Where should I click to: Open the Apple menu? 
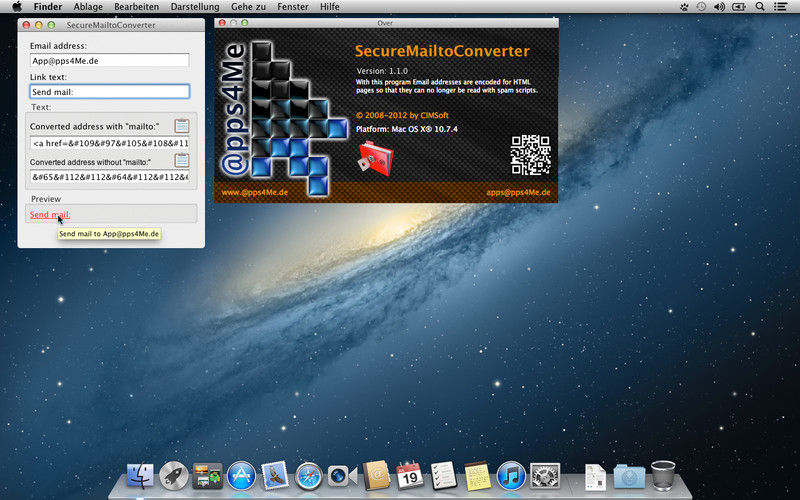coord(17,7)
